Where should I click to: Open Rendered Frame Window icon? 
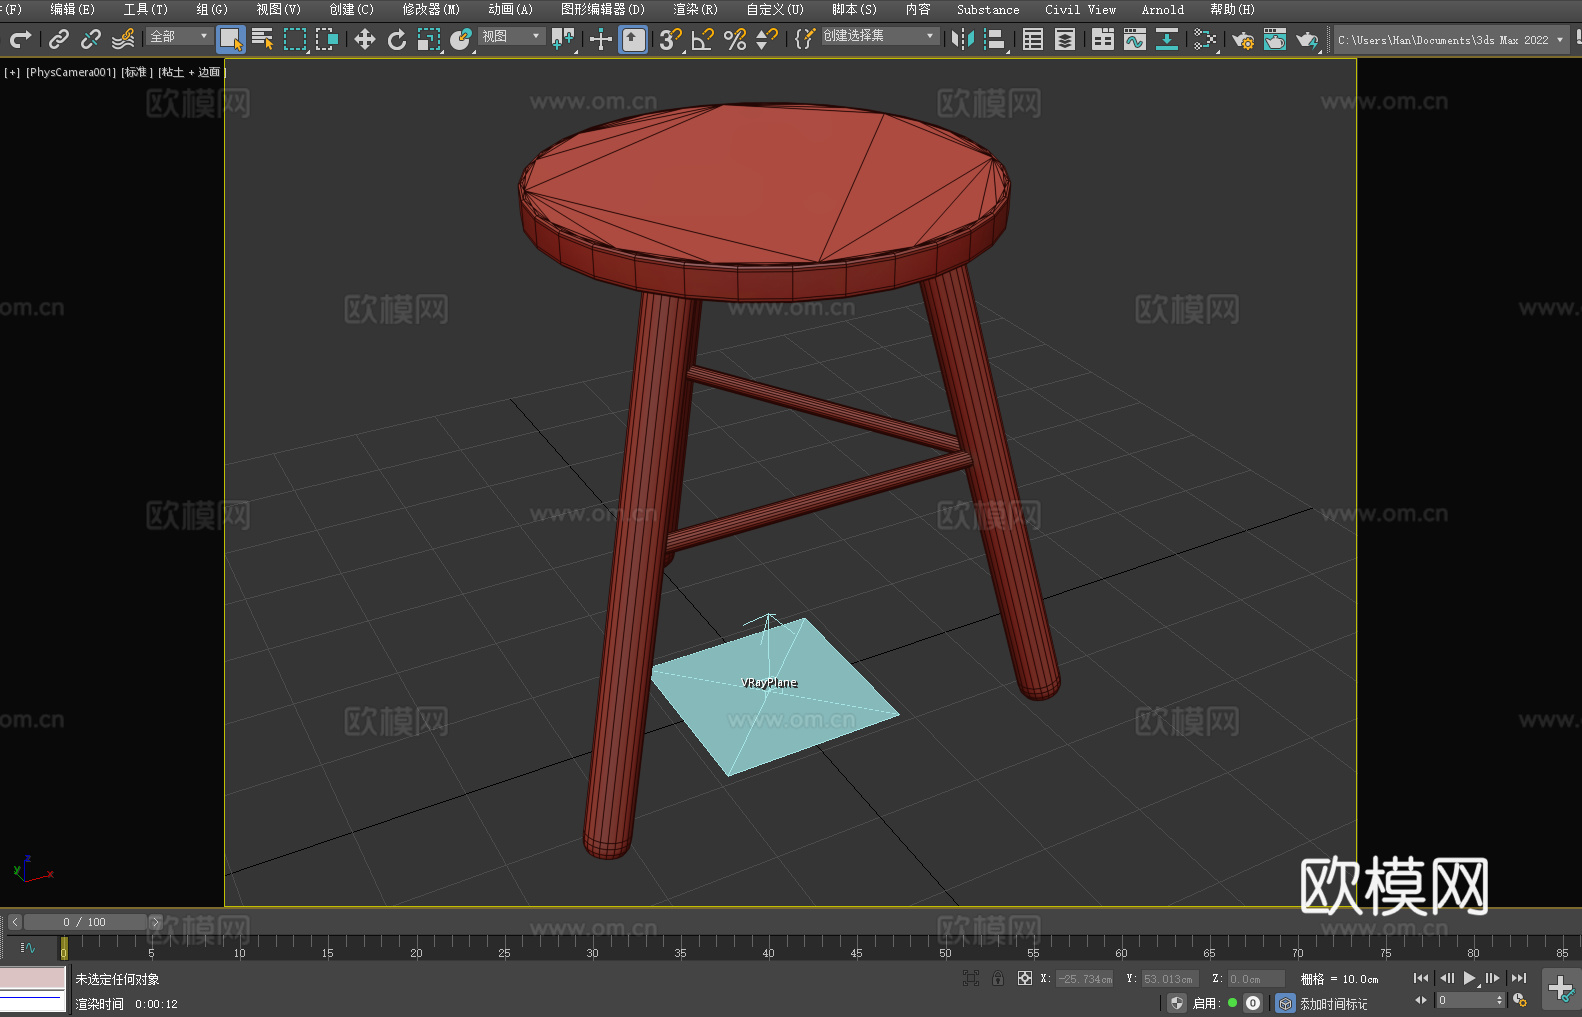click(1275, 39)
